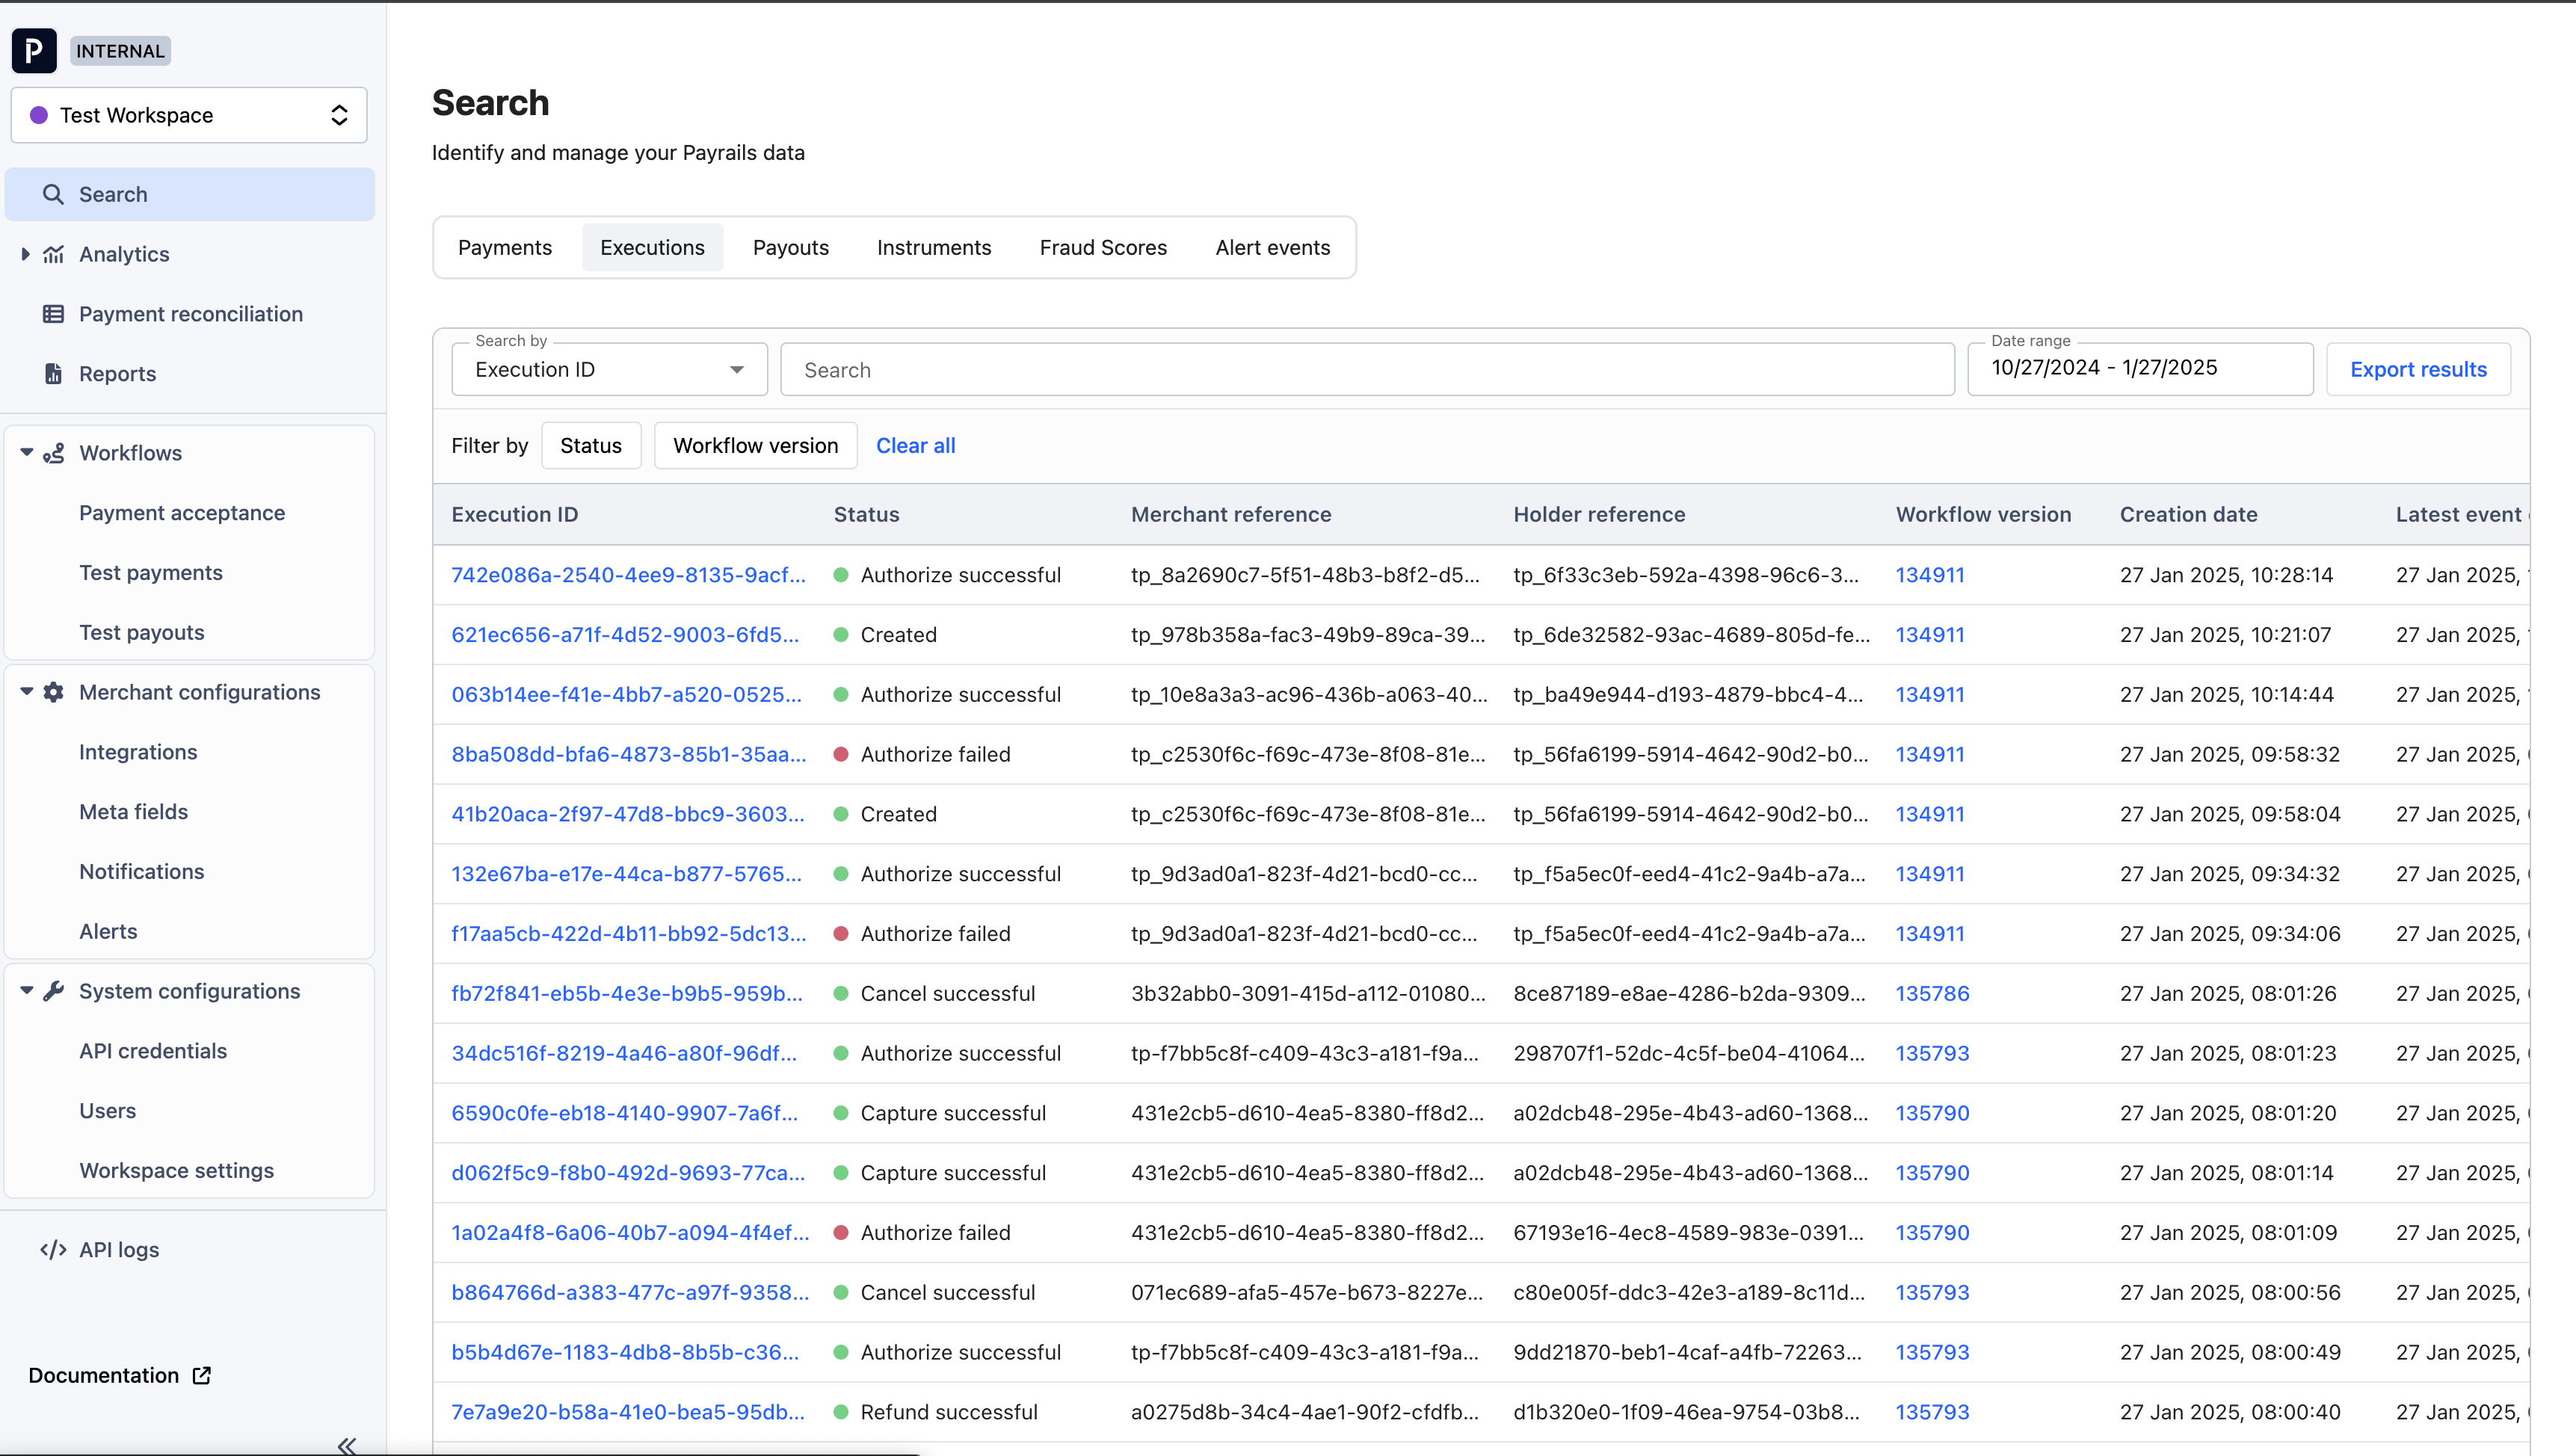Click the Merchant configurations gear icon

tap(54, 692)
